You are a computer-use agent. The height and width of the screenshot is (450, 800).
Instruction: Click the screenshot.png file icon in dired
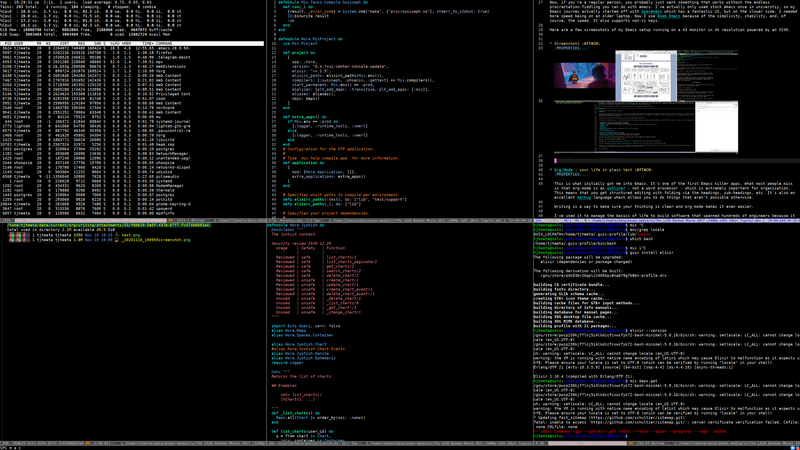117,240
